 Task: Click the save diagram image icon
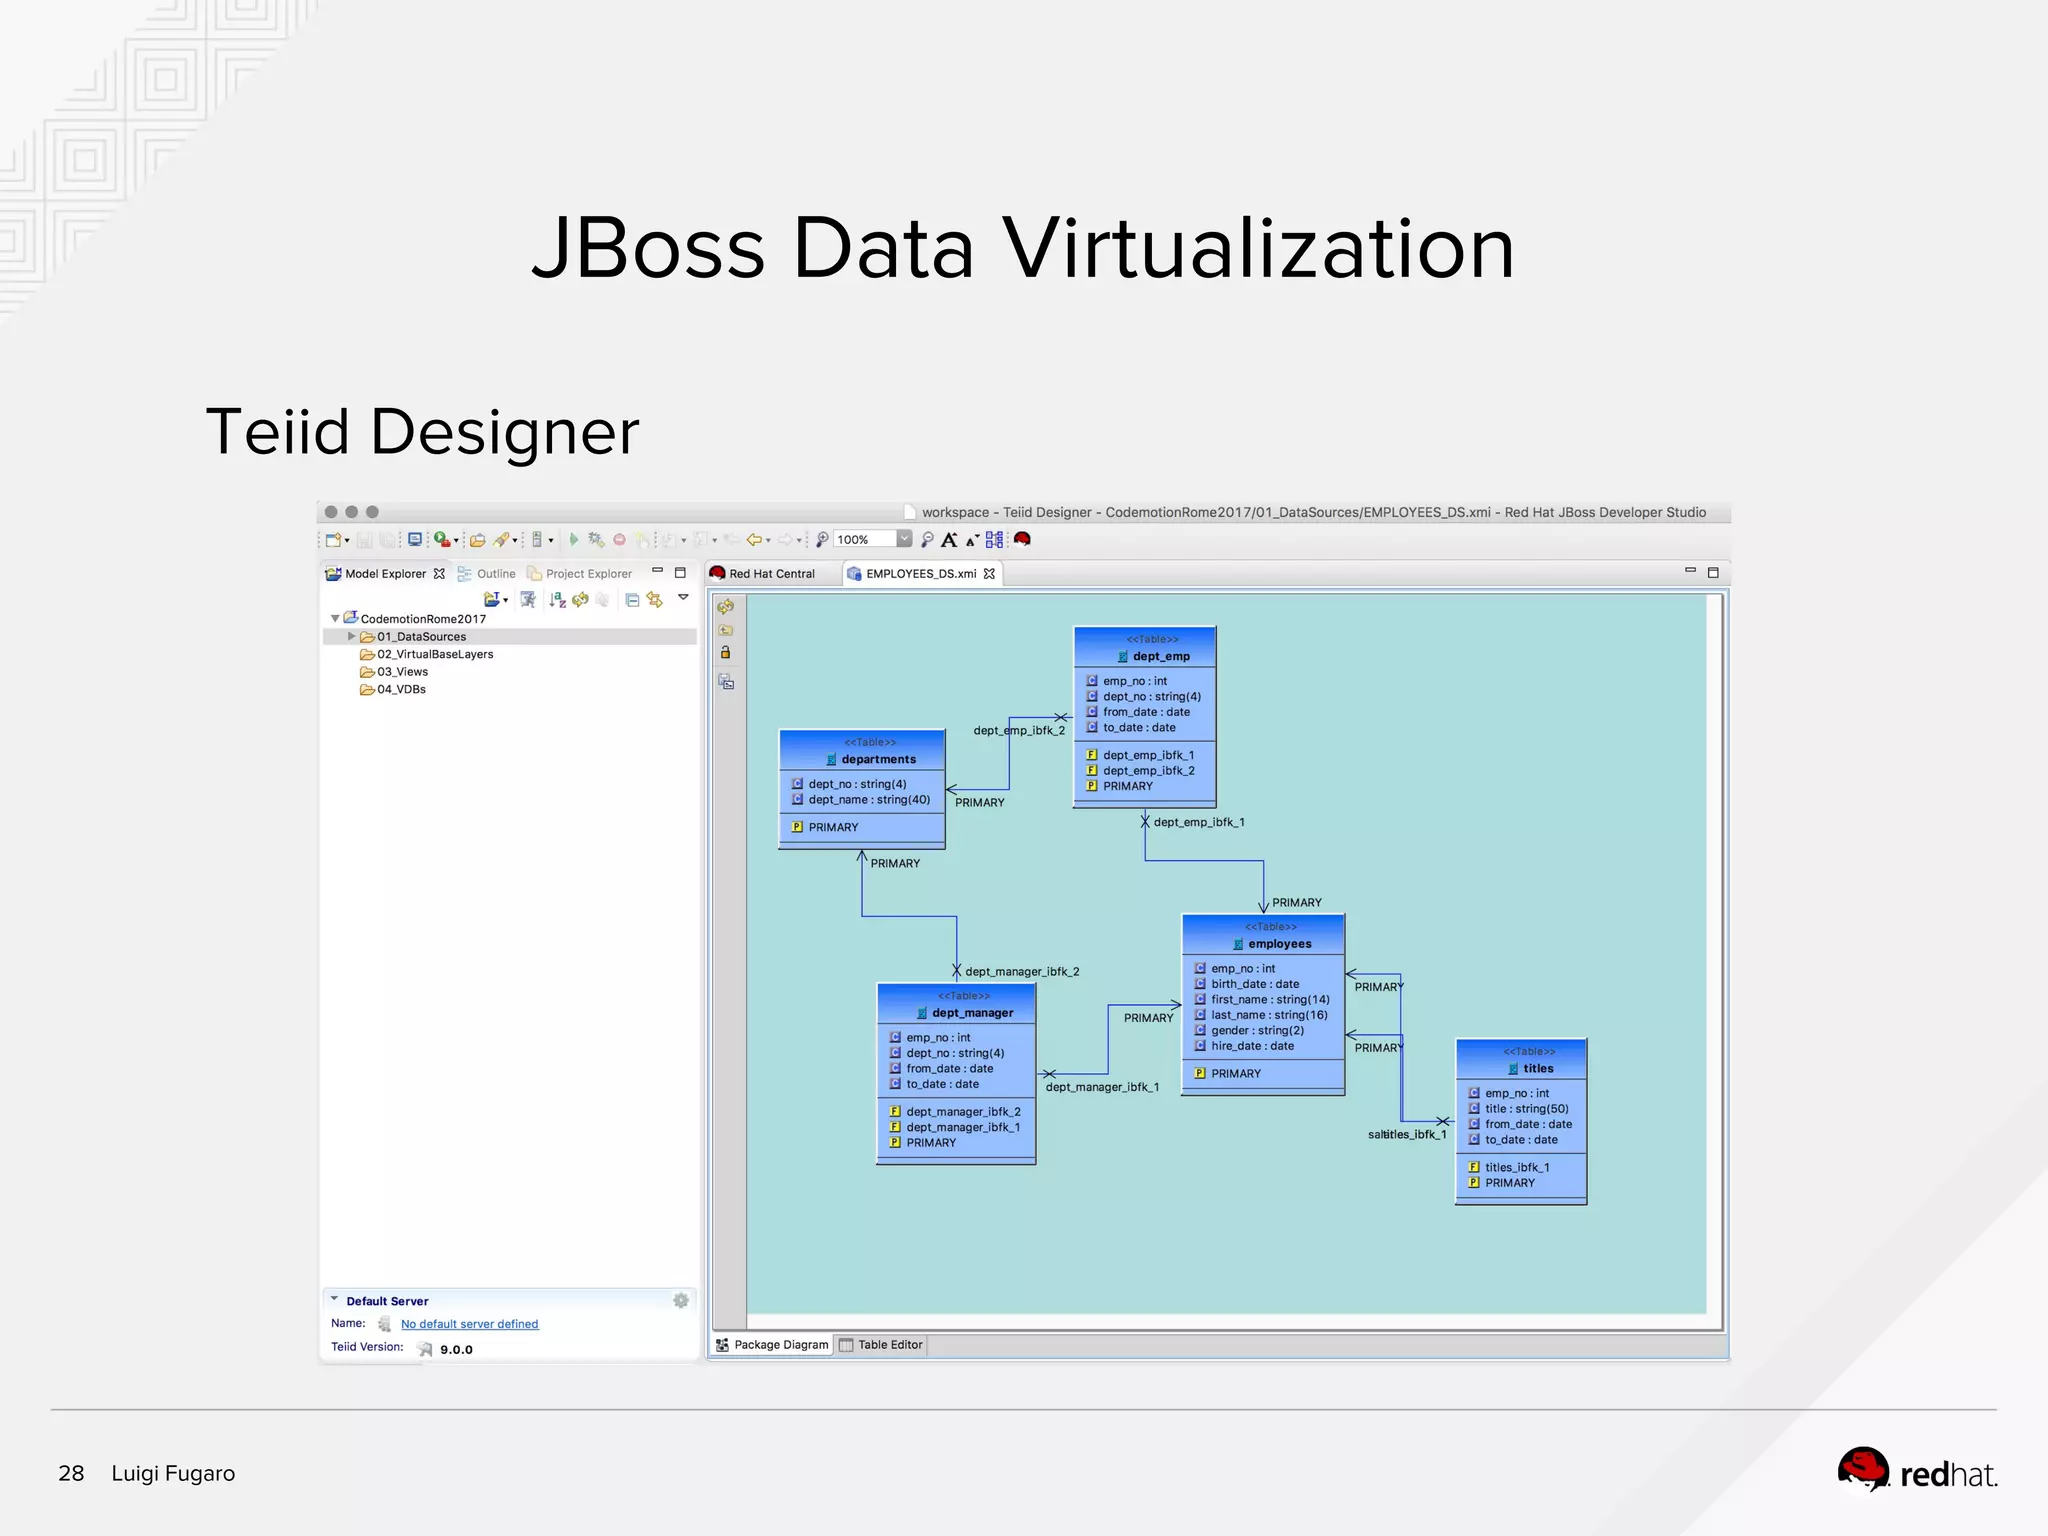tap(726, 682)
